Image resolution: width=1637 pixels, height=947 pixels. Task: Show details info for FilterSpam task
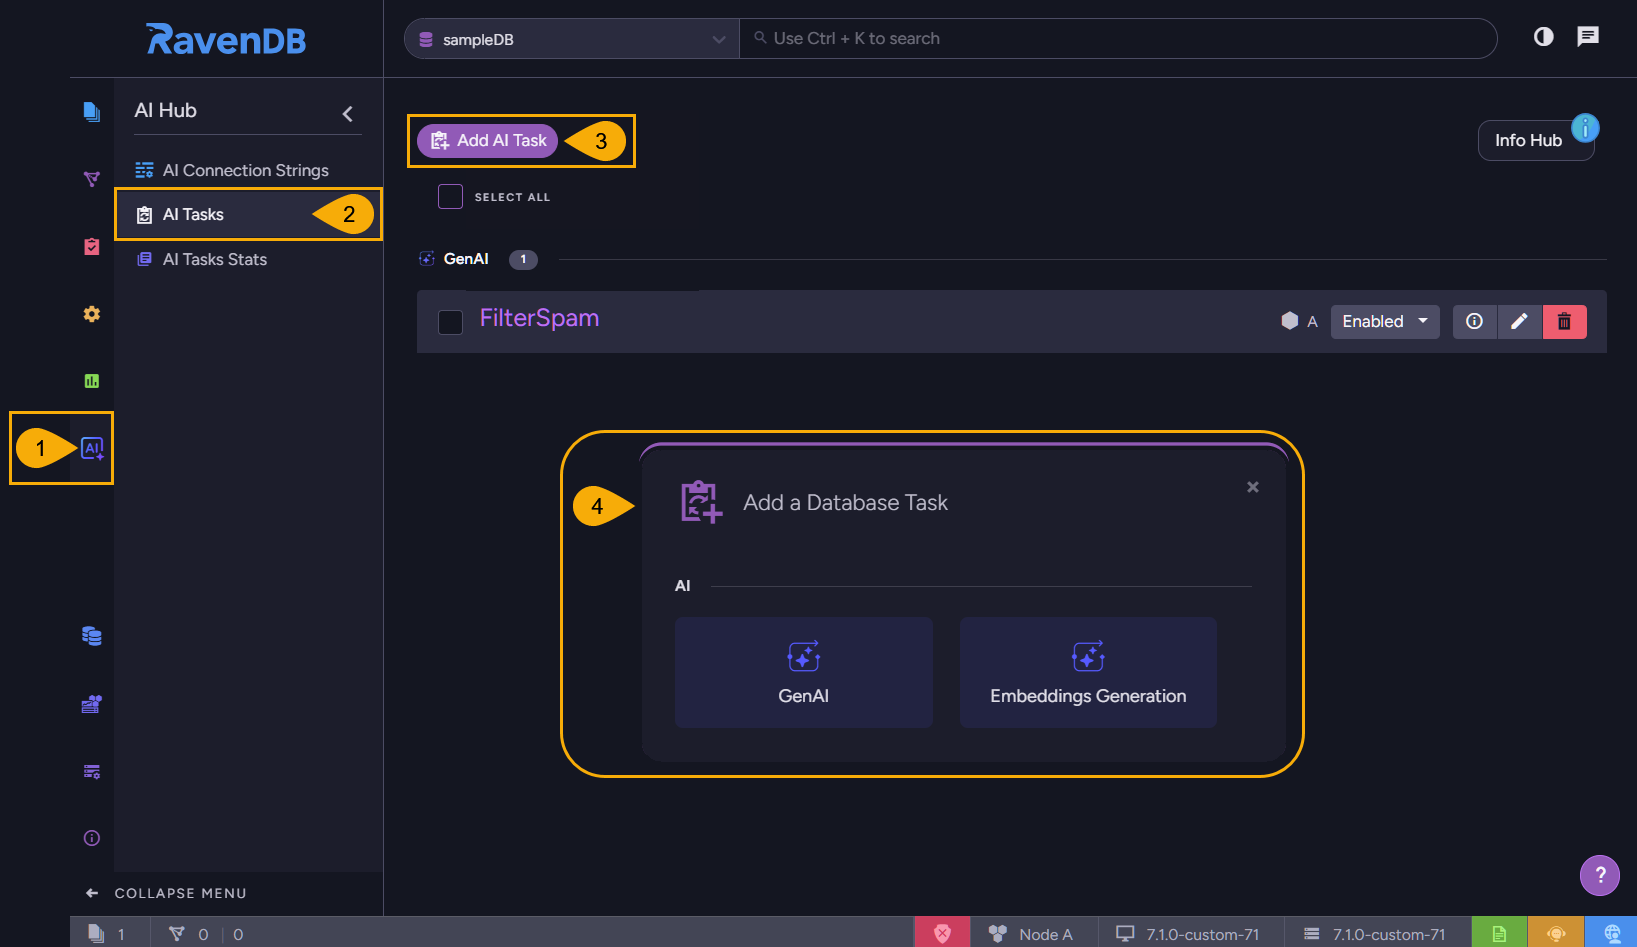(1474, 321)
